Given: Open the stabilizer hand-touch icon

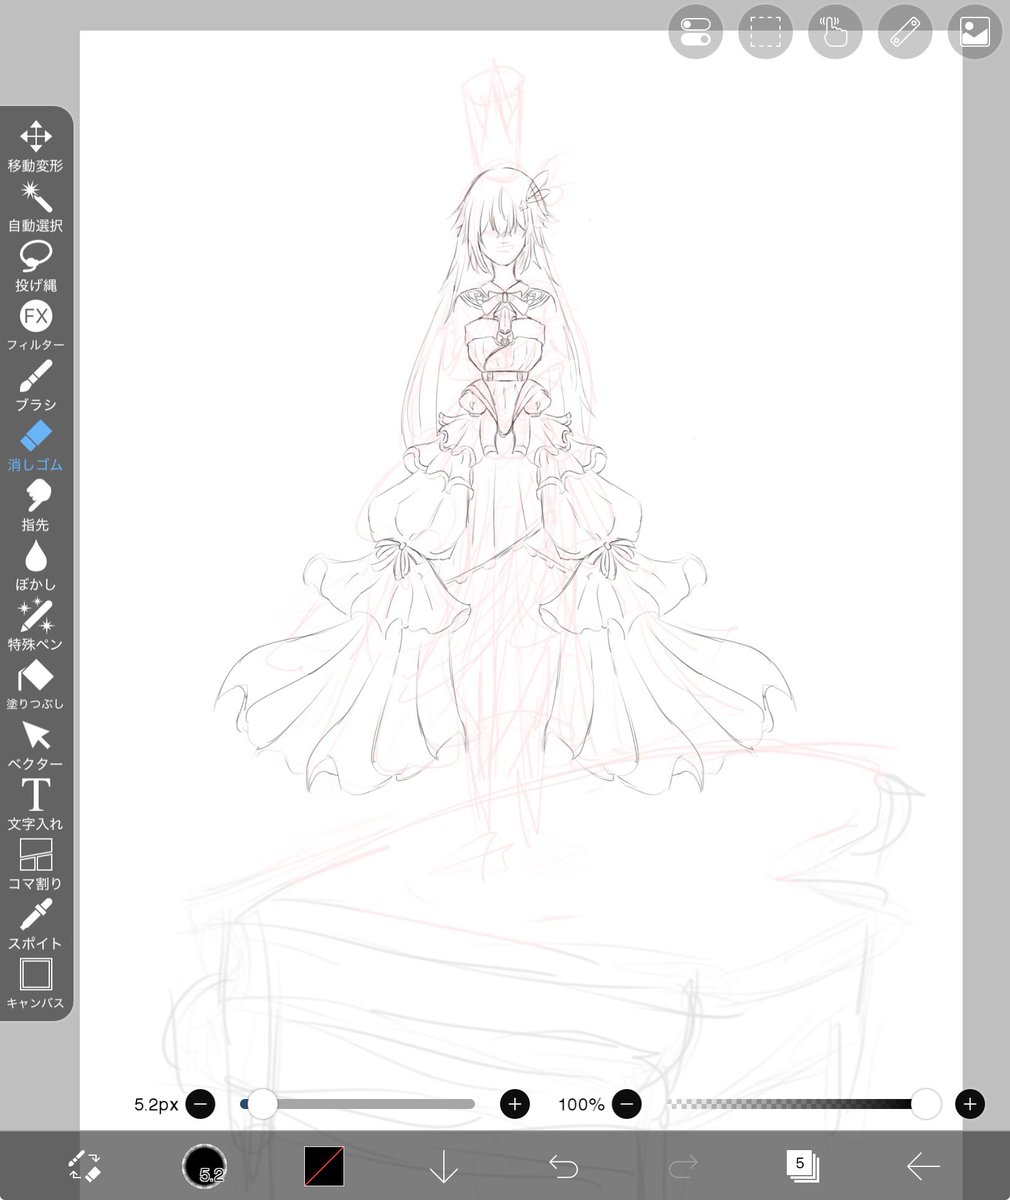Looking at the screenshot, I should coord(835,31).
